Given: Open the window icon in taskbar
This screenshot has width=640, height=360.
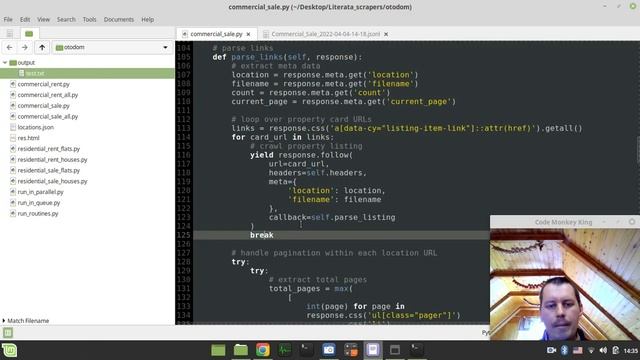Looking at the screenshot, I should 395,350.
